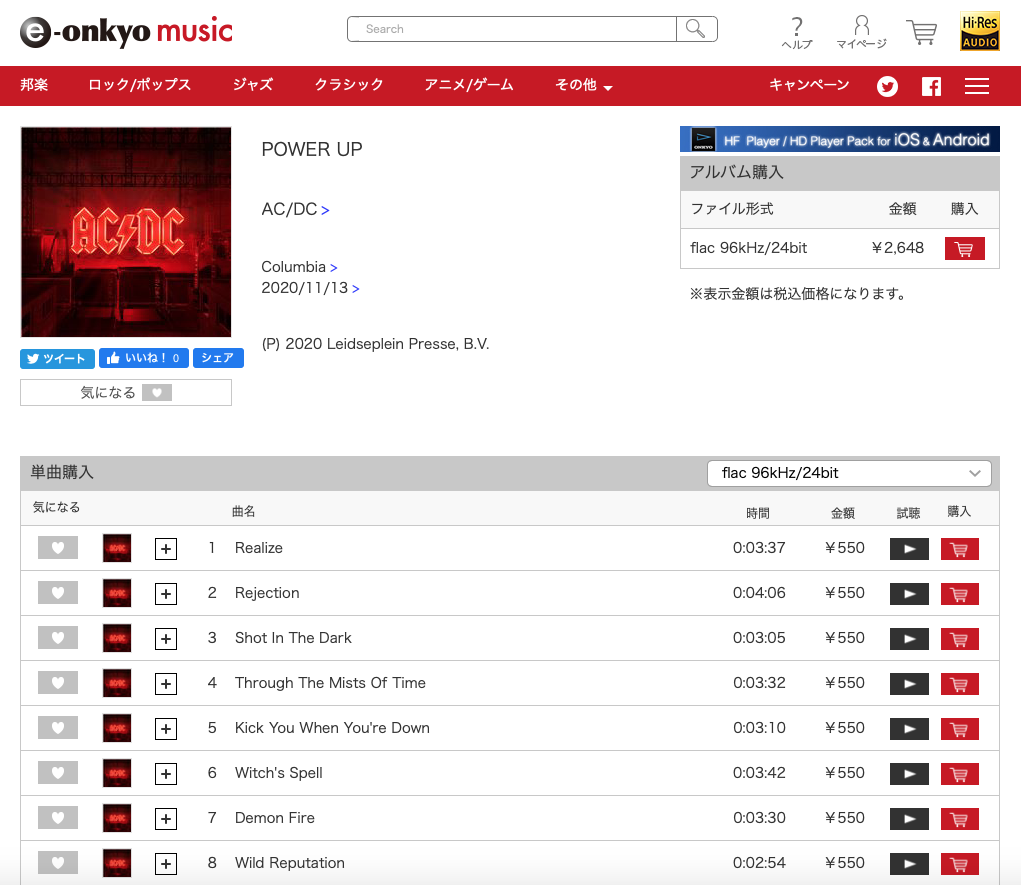1021x885 pixels.
Task: Open the 2020/11/13 release date link
Action: (310, 288)
